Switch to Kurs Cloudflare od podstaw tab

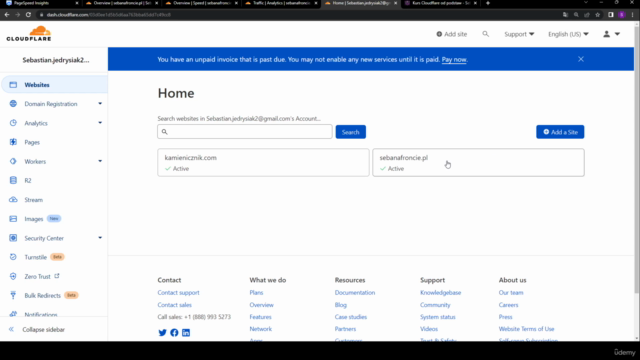[440, 3]
